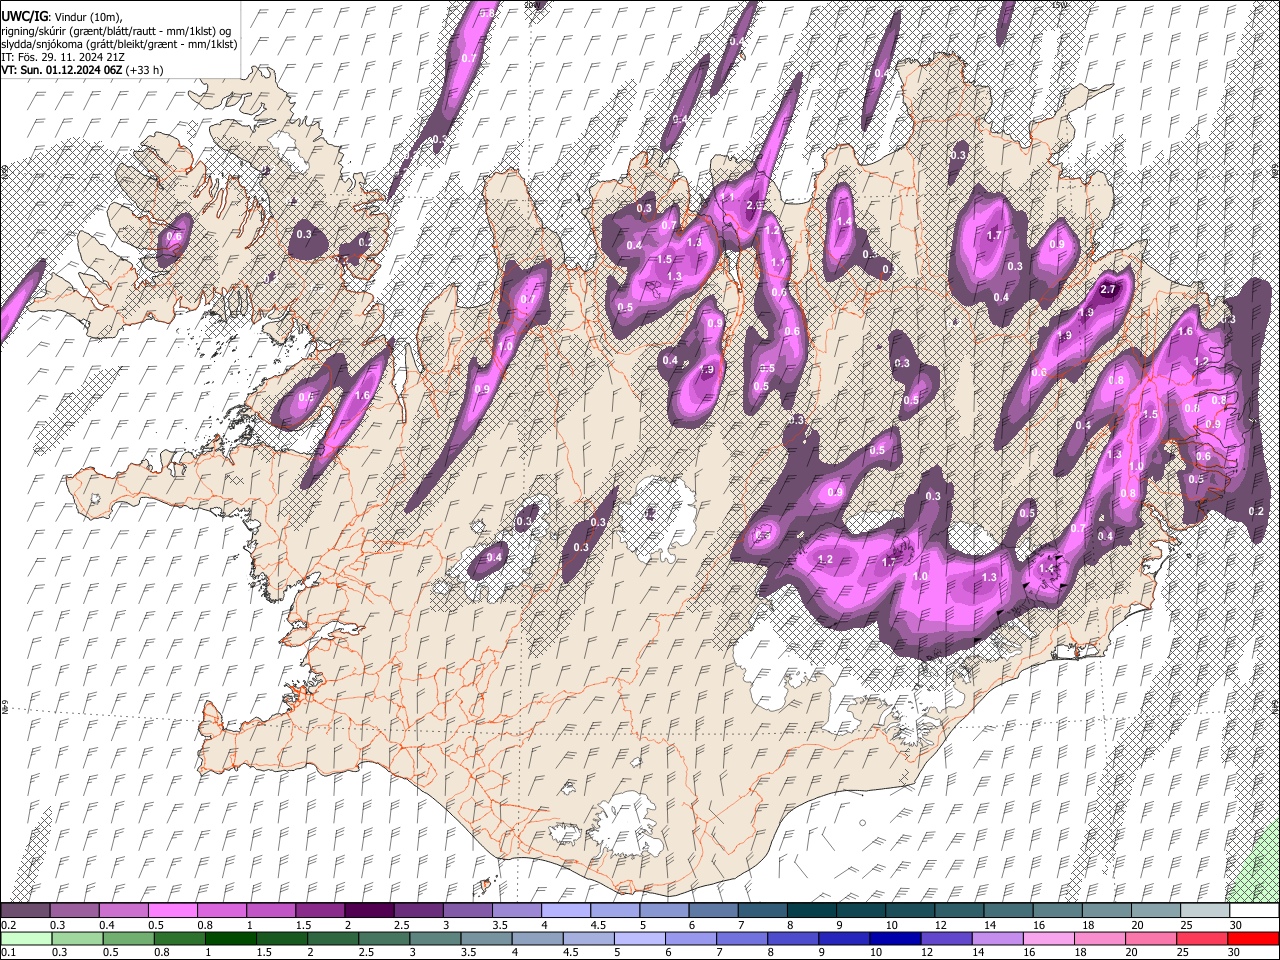Pick bright pink upper swatch labeled 0.5
Viewport: 1280px width, 960px height.
[173, 910]
